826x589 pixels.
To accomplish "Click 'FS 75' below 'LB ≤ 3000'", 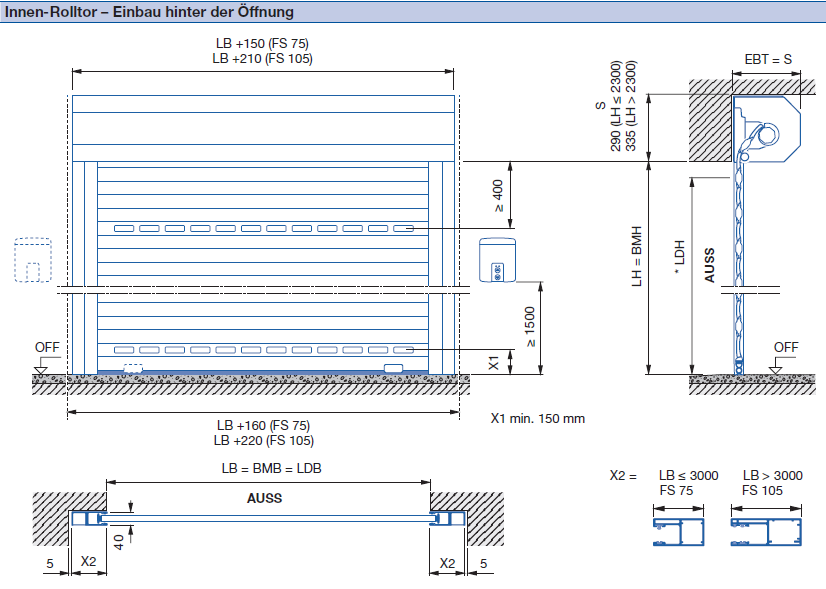I will pyautogui.click(x=676, y=491).
